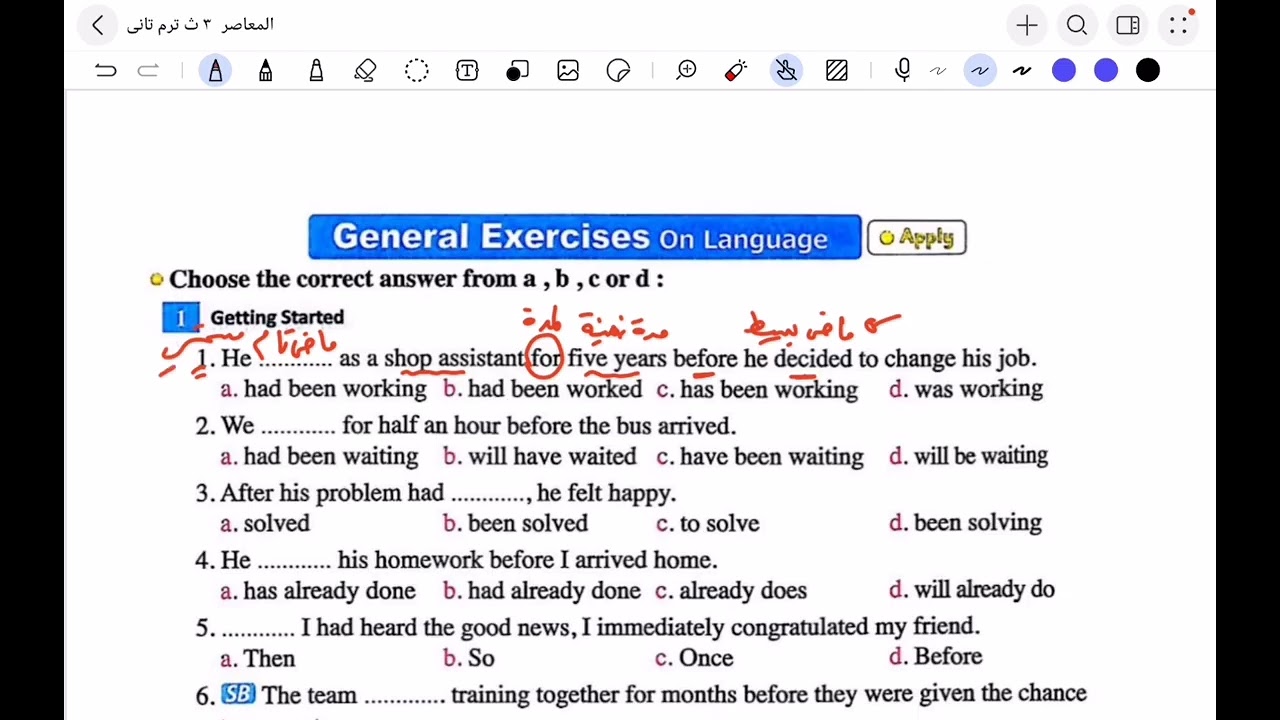Select the lasso selection tool

click(417, 70)
